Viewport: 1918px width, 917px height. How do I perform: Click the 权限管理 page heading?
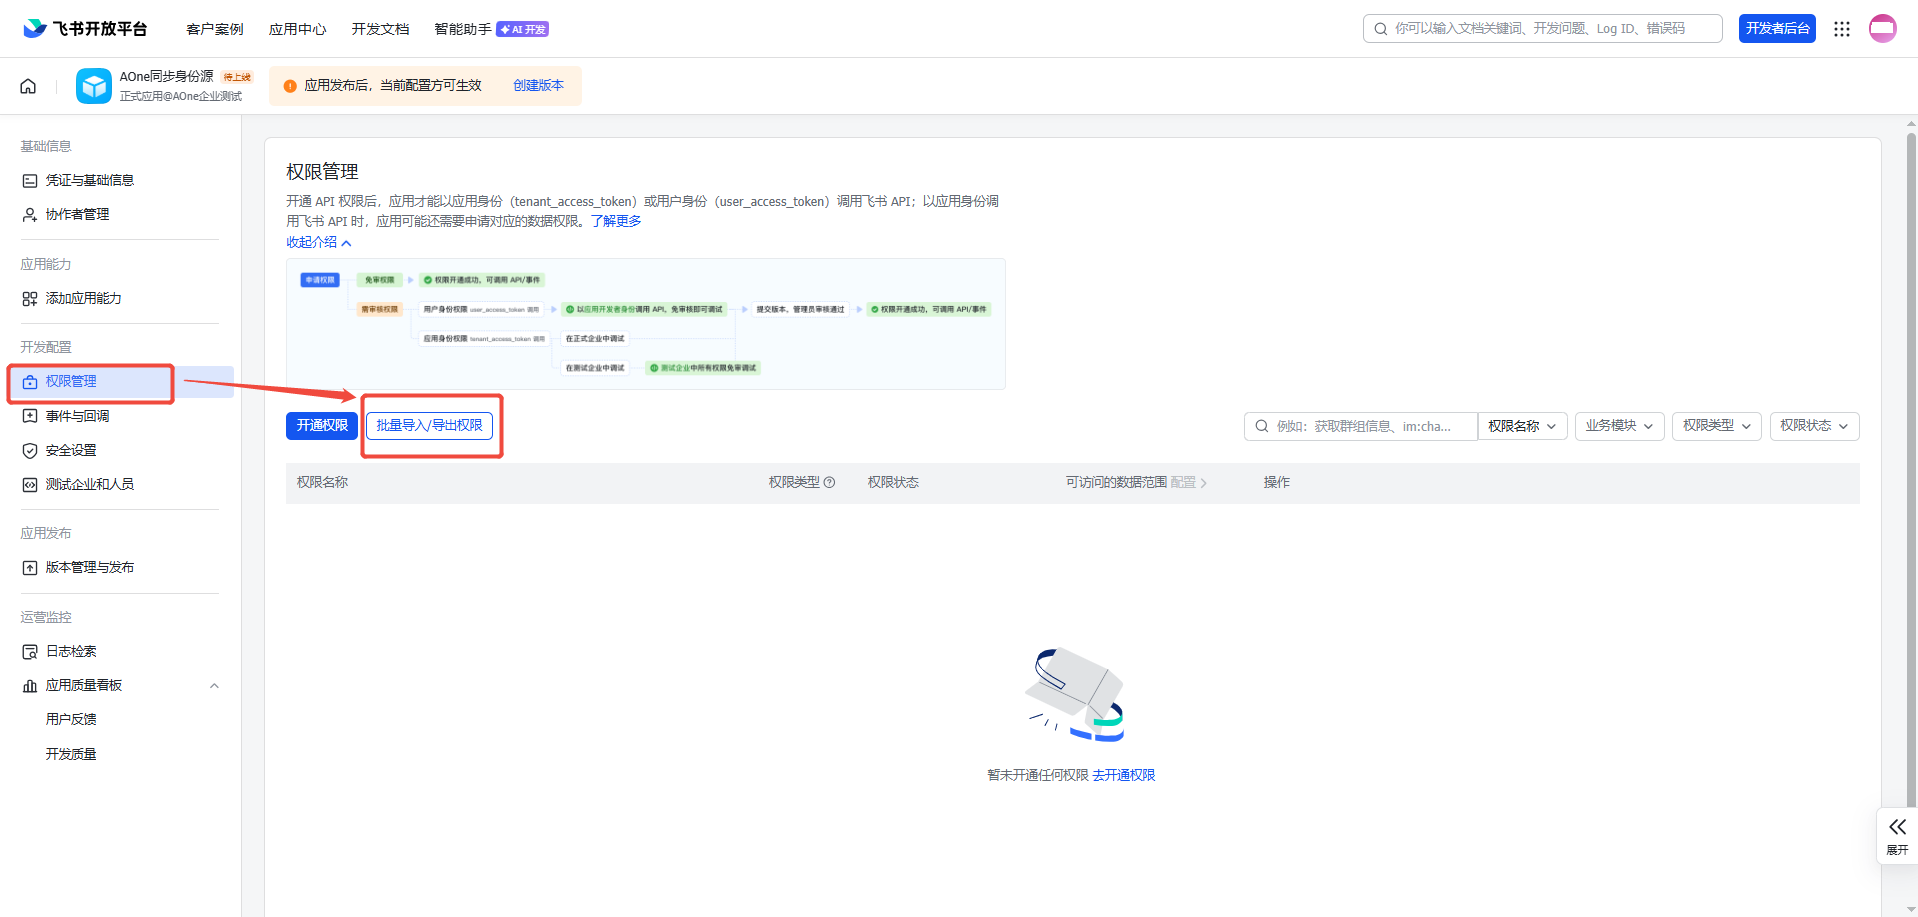(x=322, y=172)
